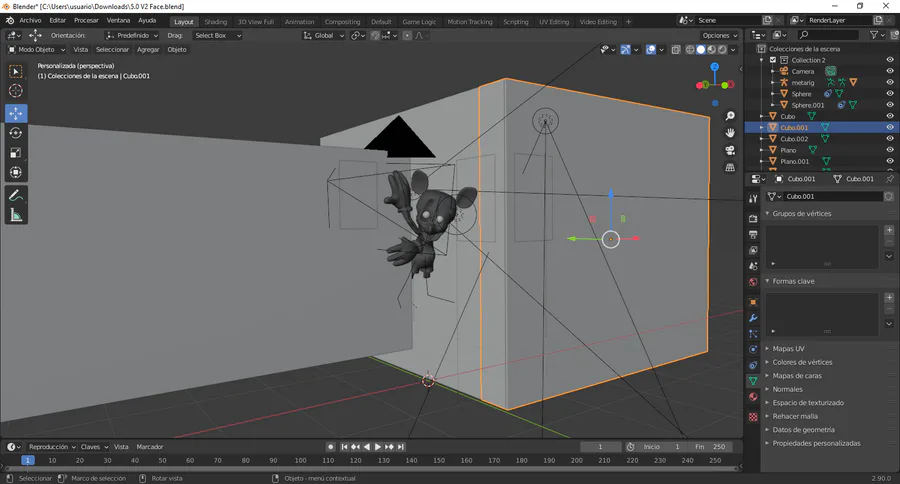The width and height of the screenshot is (900, 484).
Task: Expand the Mapas UV panel
Action: coord(767,349)
